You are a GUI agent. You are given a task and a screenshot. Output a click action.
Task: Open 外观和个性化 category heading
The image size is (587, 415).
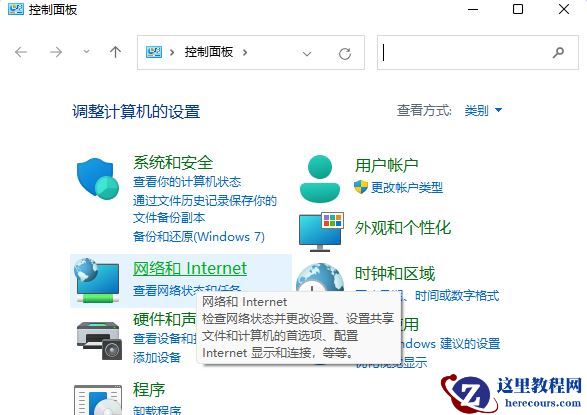point(403,228)
